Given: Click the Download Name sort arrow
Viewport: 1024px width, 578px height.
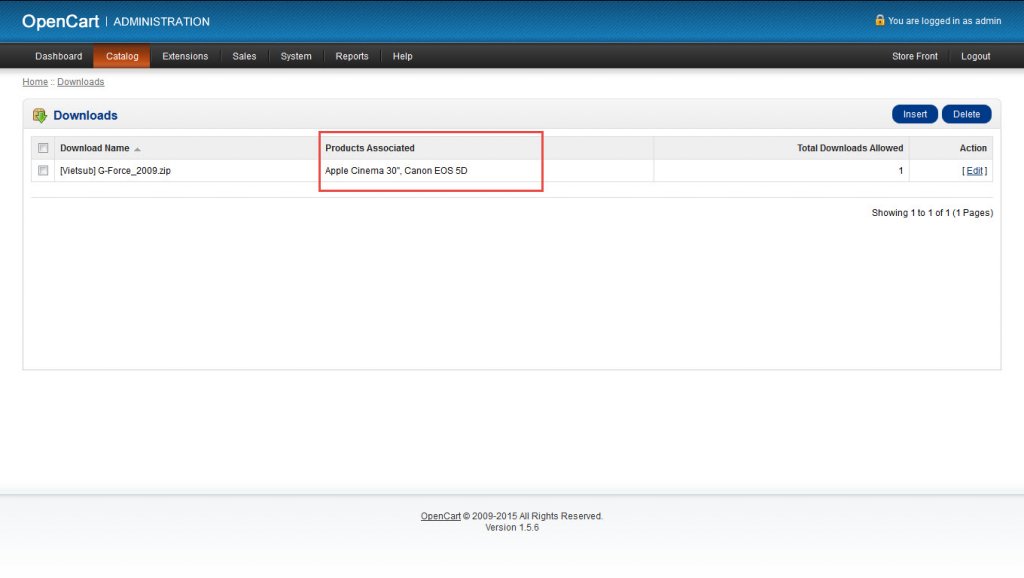Looking at the screenshot, I should point(137,150).
